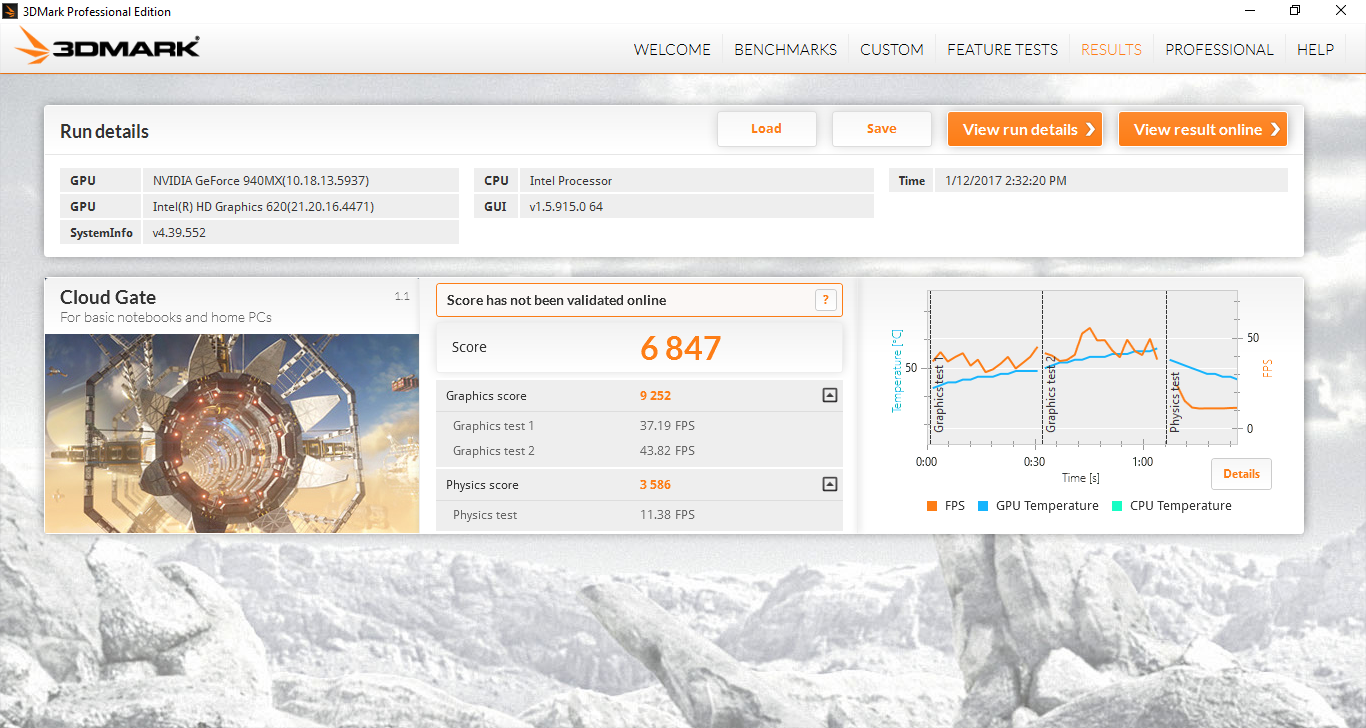The height and width of the screenshot is (728, 1366).
Task: Click Graphics score value 9 252
Action: click(655, 396)
